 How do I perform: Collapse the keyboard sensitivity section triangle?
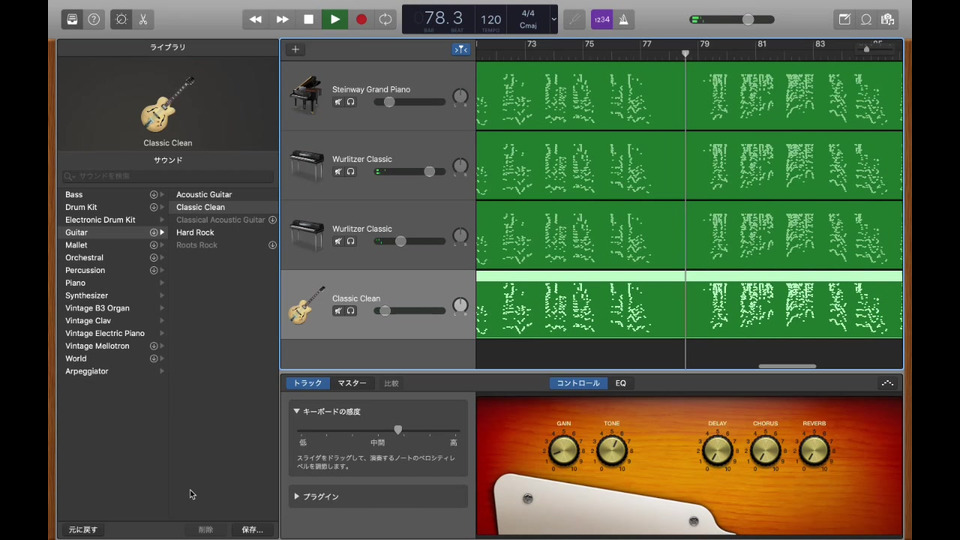296,411
